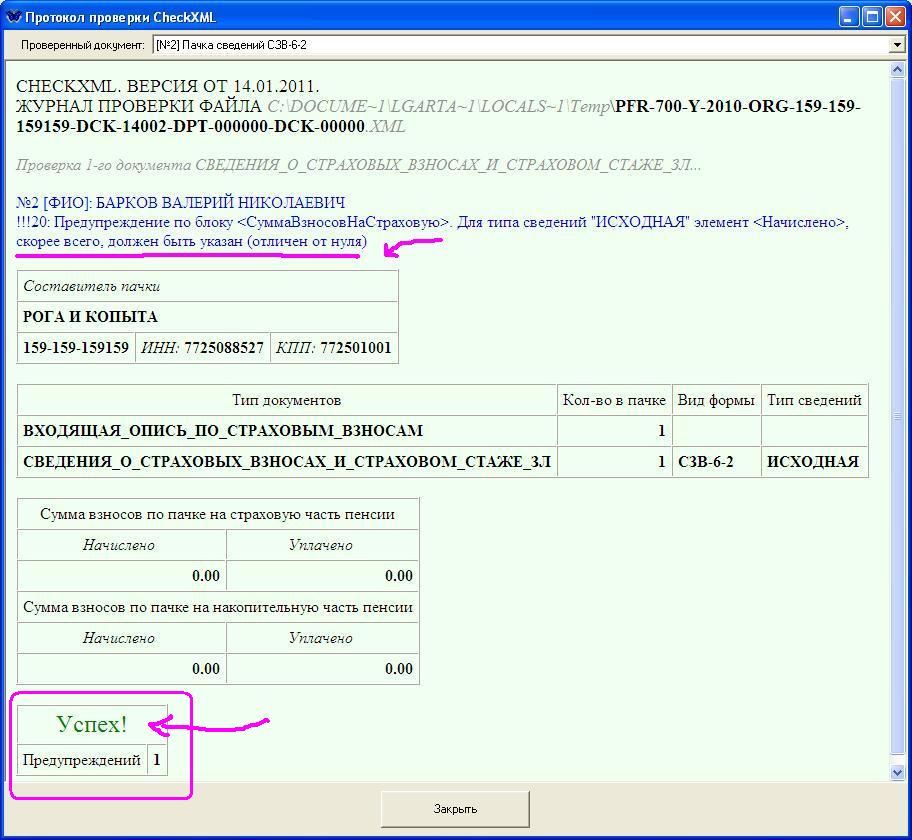The height and width of the screenshot is (840, 912).
Task: Click the накопительную часть пенсии header
Action: 218,607
